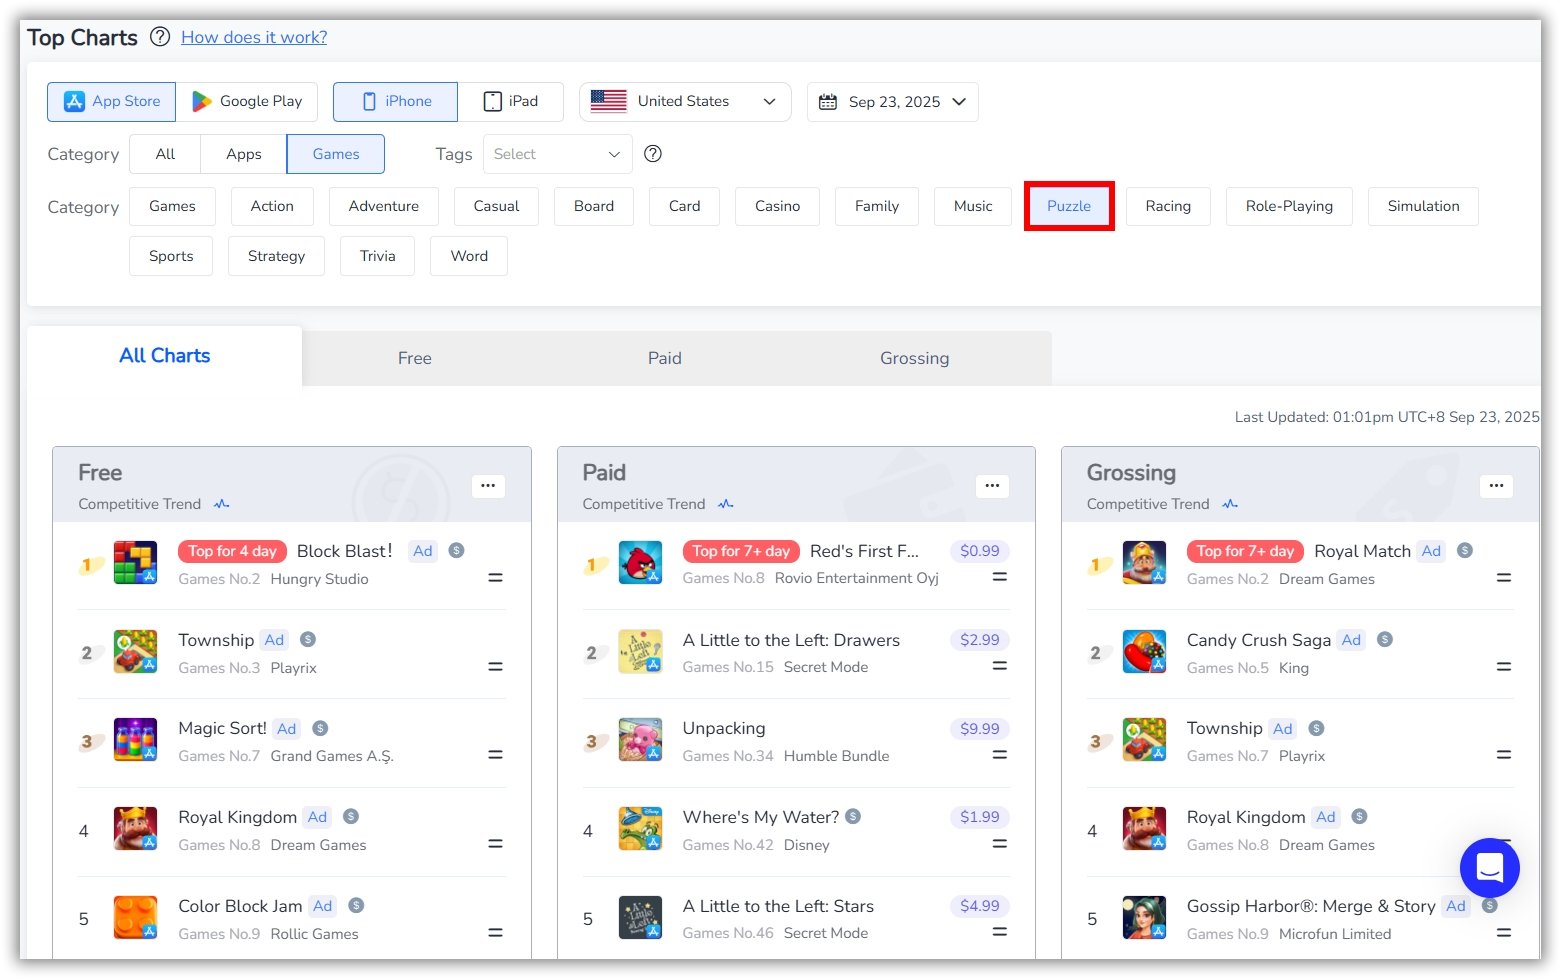Screen dimensions: 1561x979
Task: Open Township icon in Grossing chart
Action: coord(1144,740)
